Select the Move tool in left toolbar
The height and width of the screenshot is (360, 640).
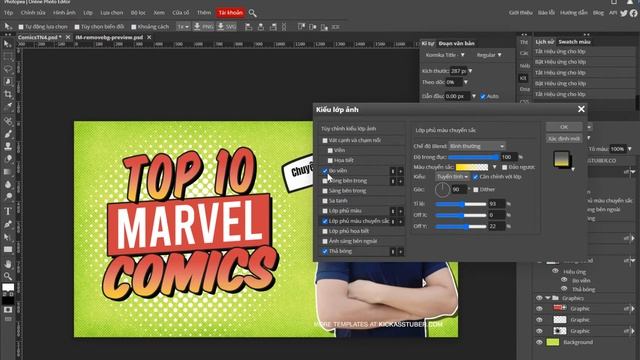[x=8, y=44]
